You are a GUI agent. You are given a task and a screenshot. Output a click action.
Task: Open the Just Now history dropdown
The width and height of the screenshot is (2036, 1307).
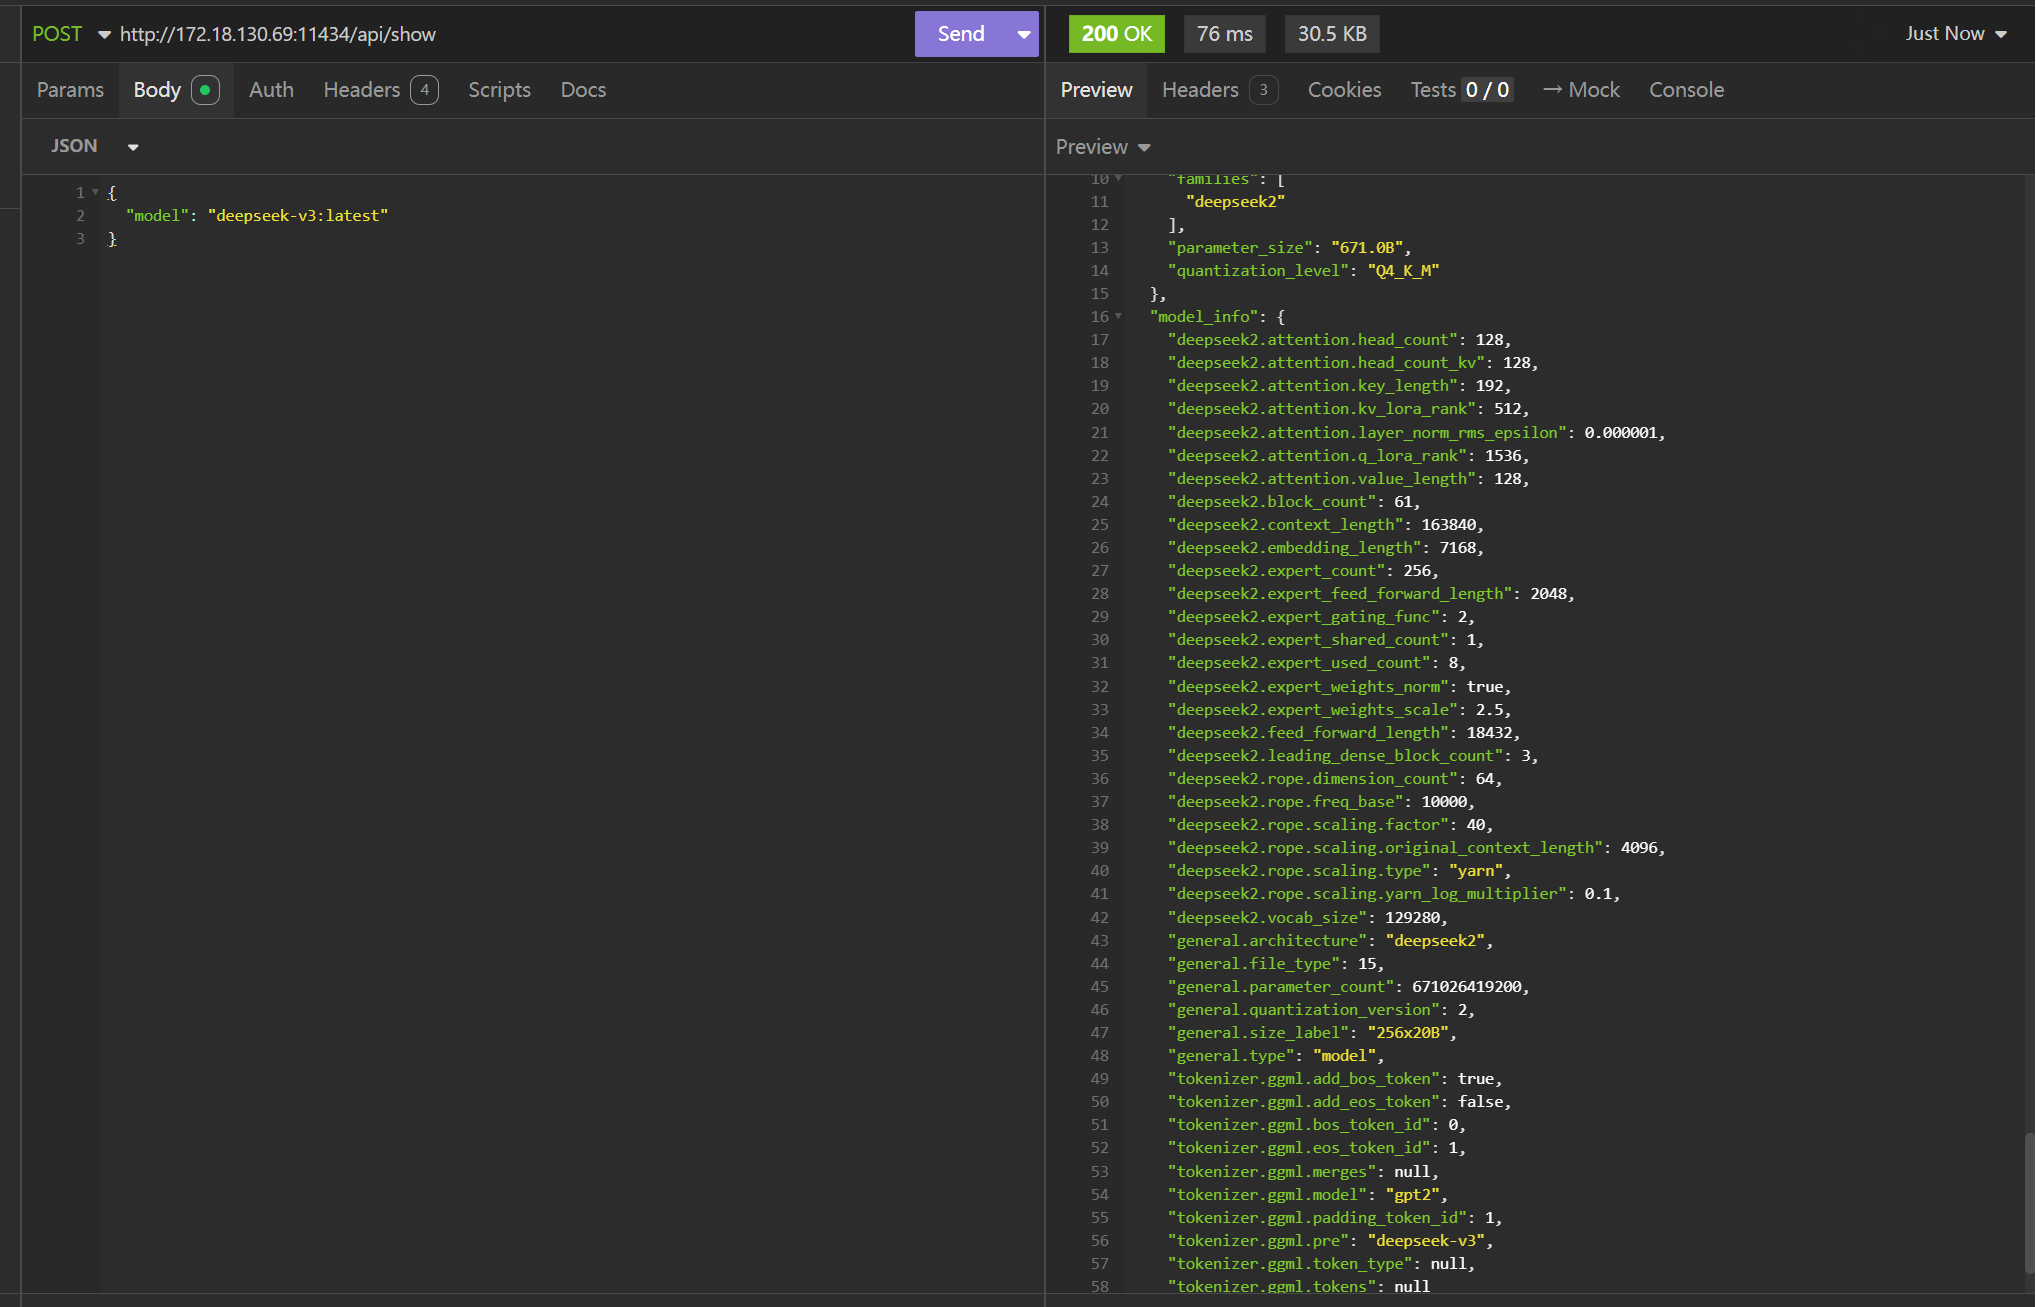(1955, 34)
